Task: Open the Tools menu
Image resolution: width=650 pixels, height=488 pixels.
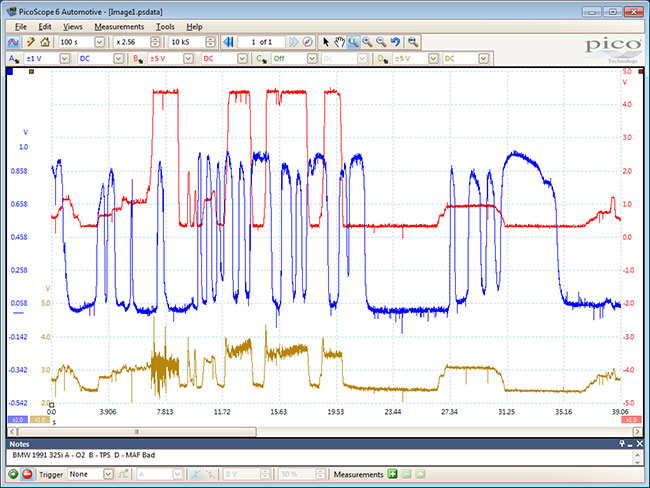Action: click(165, 27)
